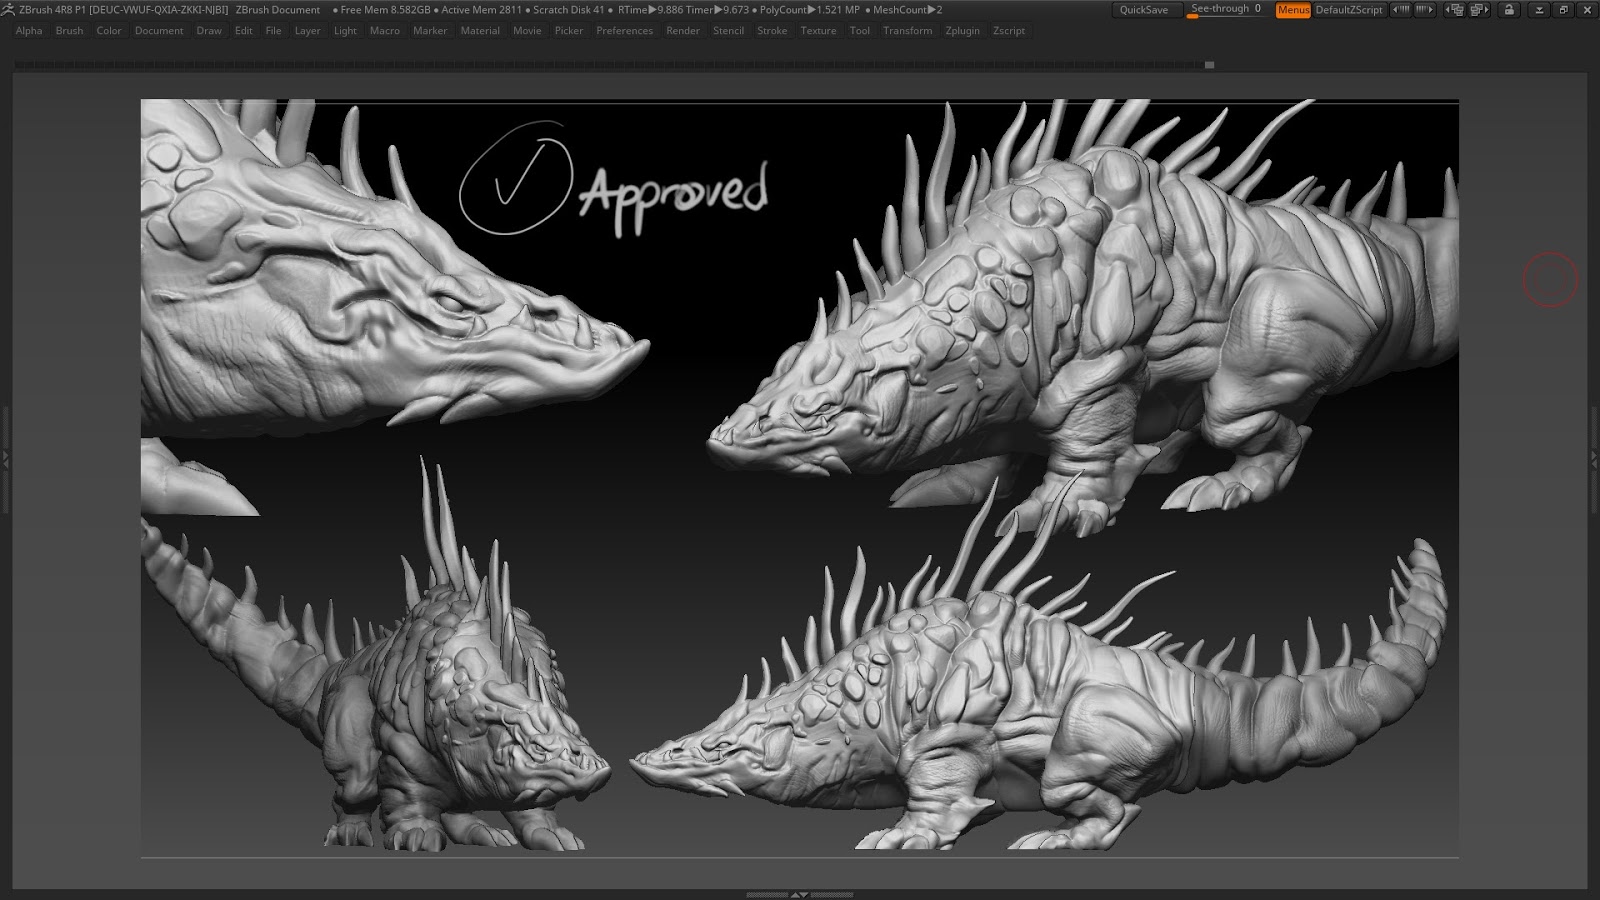The width and height of the screenshot is (1600, 900).
Task: Open the Zscript menu
Action: 1009,31
